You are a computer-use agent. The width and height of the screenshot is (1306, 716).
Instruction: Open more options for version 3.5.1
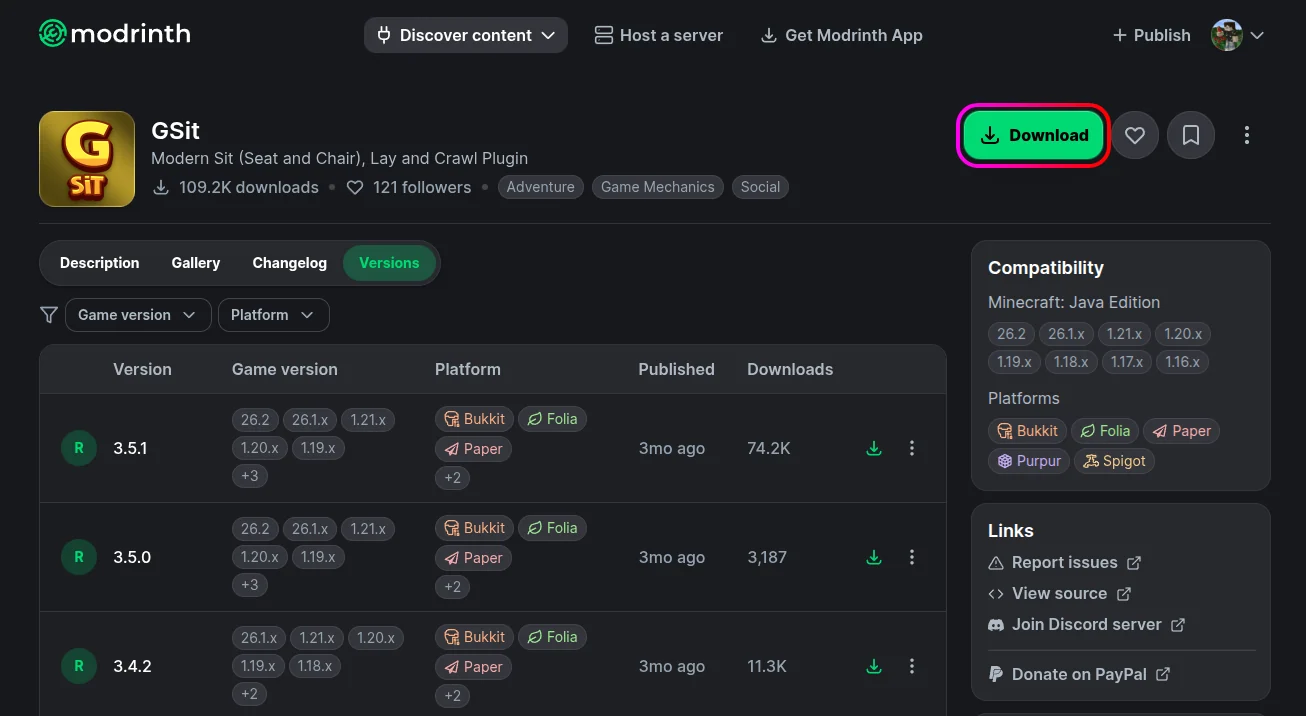pos(911,448)
